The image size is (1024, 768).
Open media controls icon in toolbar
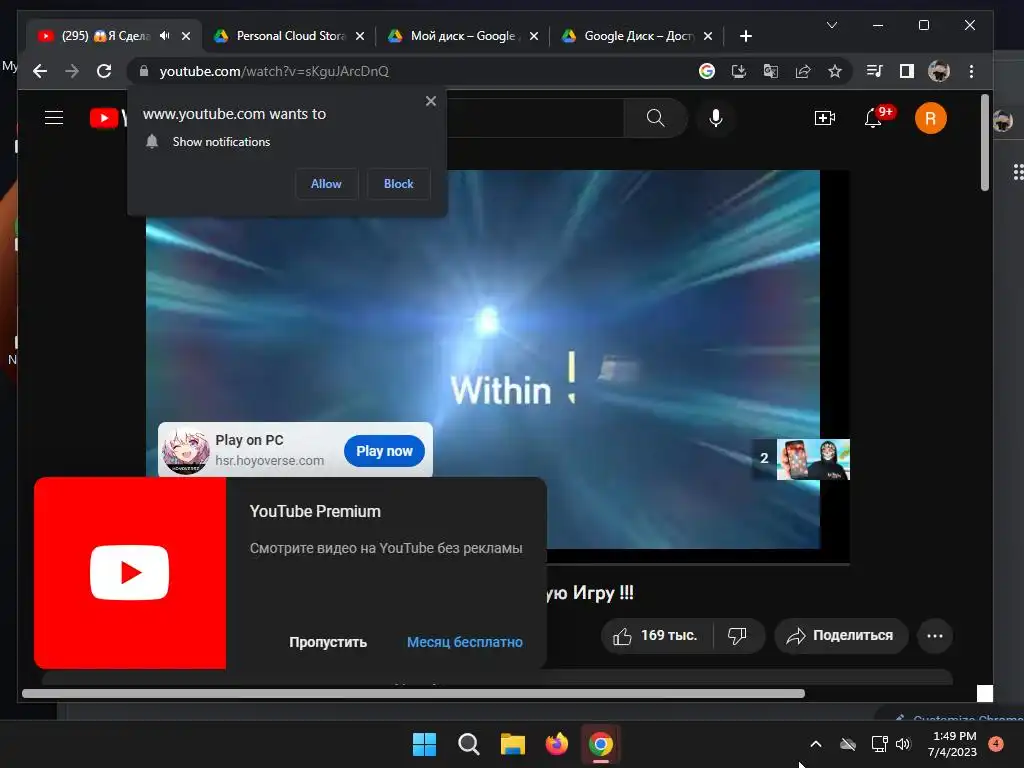click(874, 71)
